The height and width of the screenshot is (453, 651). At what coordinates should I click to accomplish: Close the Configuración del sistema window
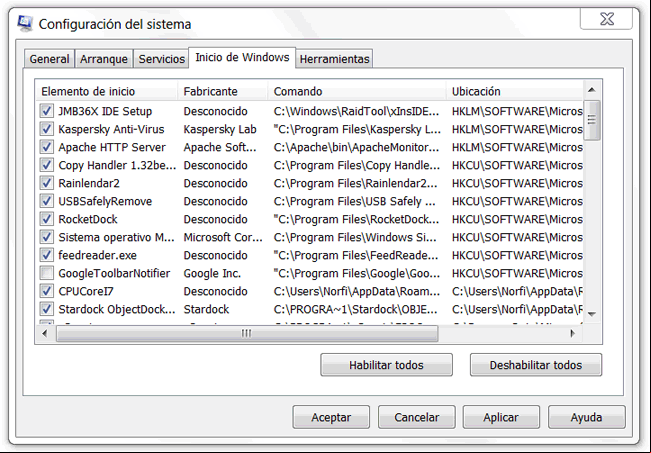click(x=606, y=19)
